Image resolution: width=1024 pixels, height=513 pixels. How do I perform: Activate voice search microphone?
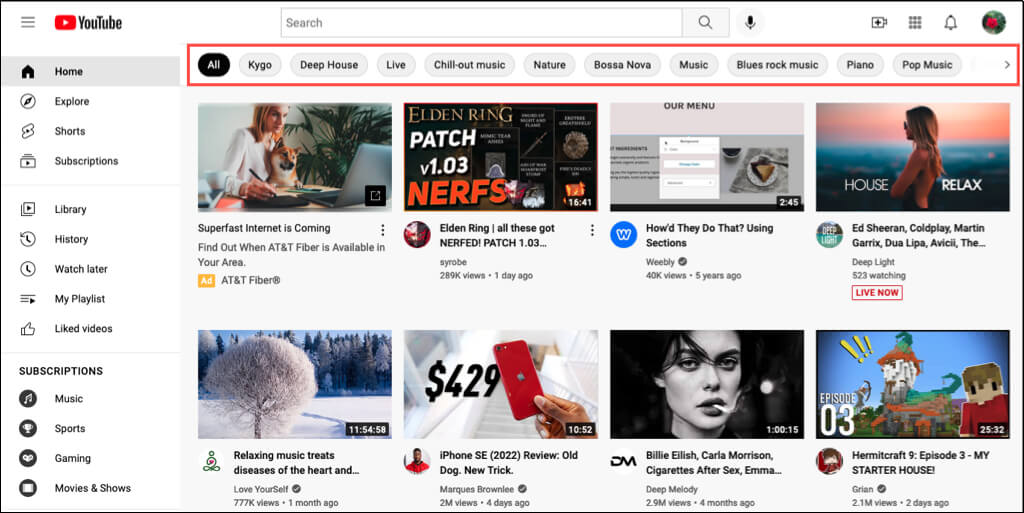749,23
